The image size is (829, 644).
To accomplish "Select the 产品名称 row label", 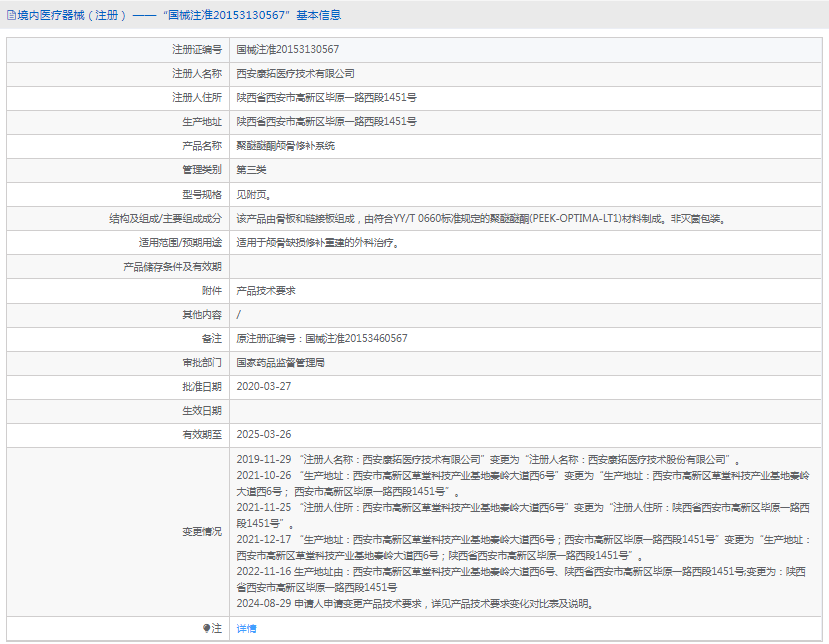I will click(202, 145).
